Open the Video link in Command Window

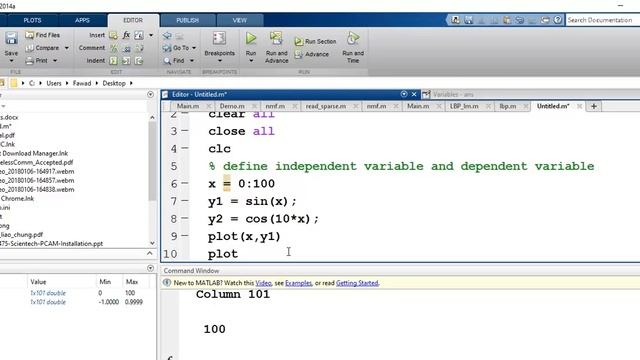pos(263,283)
